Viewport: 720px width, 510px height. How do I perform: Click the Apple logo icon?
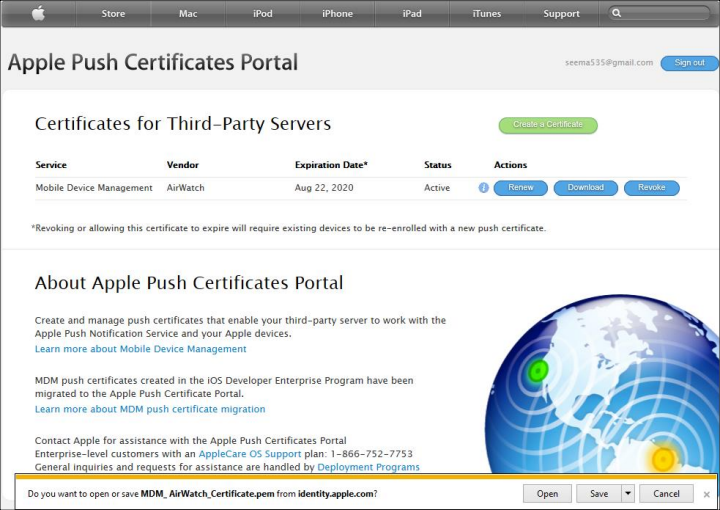click(x=39, y=13)
